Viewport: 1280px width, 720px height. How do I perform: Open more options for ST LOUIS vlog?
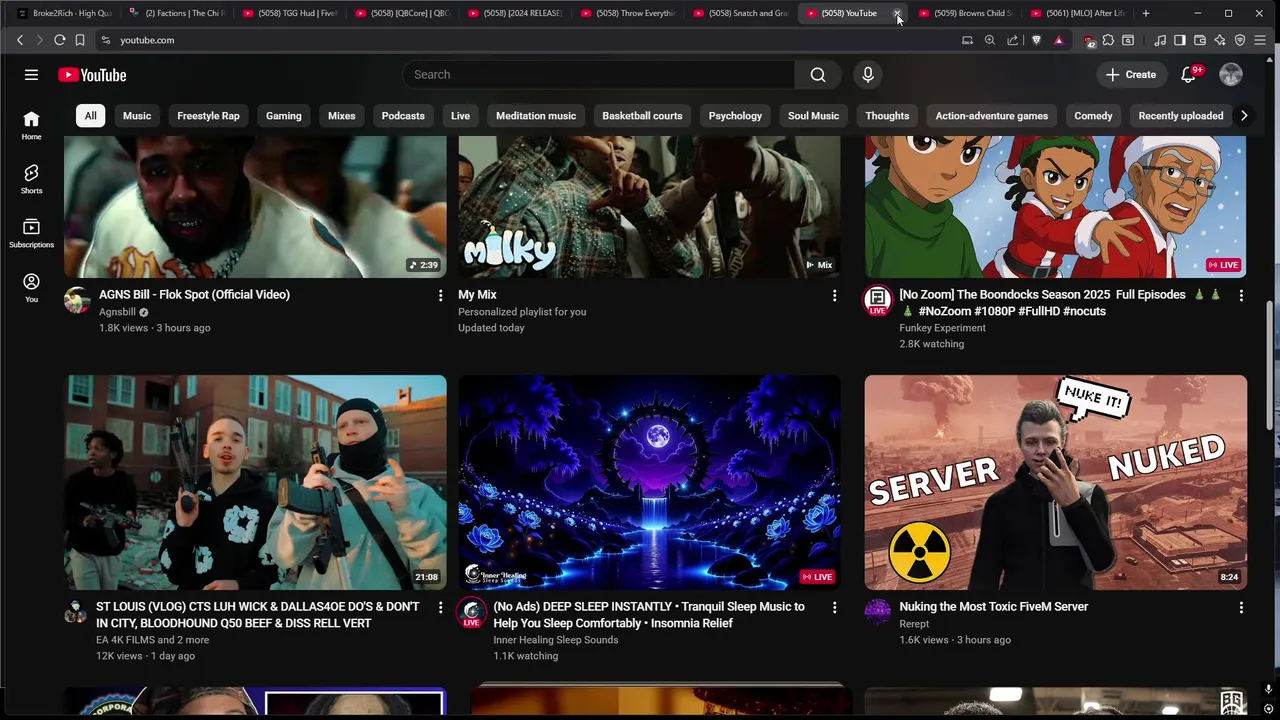point(440,607)
